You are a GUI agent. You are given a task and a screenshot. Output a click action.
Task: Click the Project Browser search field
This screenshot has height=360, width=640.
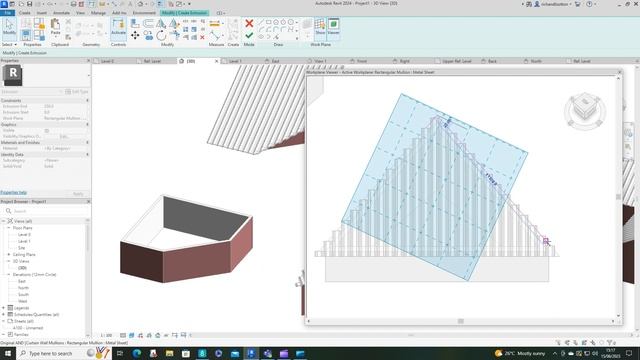(45, 211)
